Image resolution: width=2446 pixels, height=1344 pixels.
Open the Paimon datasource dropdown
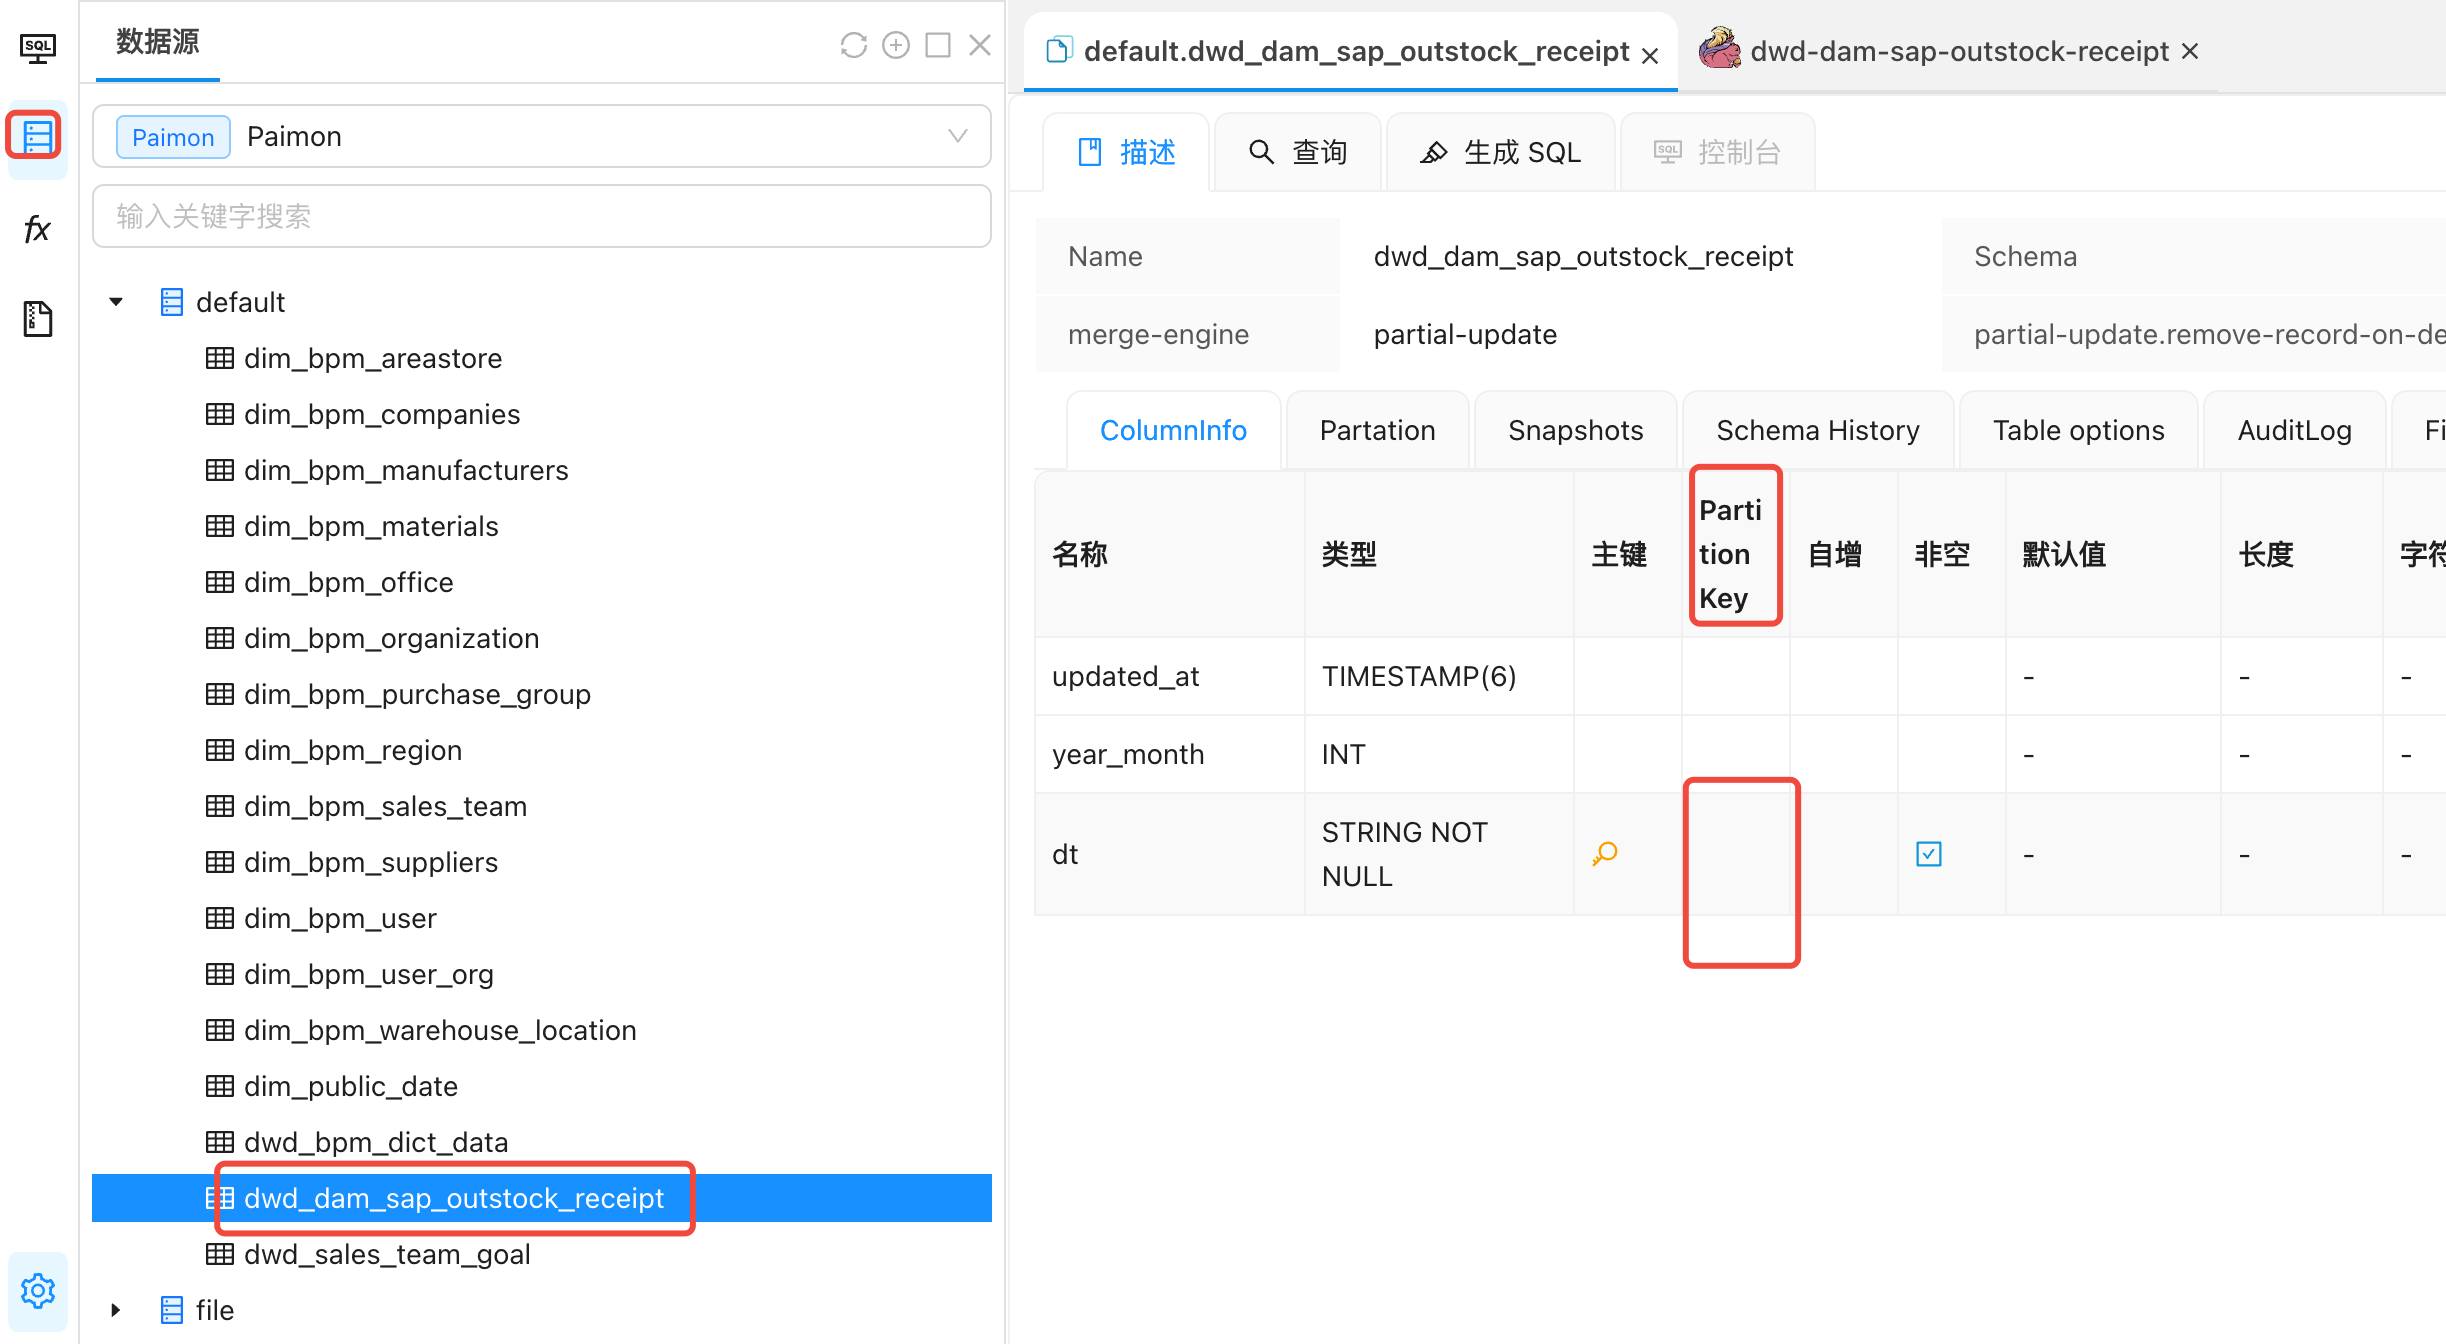541,136
